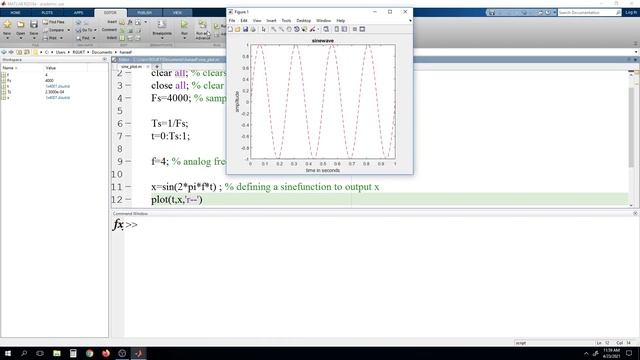
Task: Click the Save floppy disk icon in the ribbon
Action: pos(34,24)
